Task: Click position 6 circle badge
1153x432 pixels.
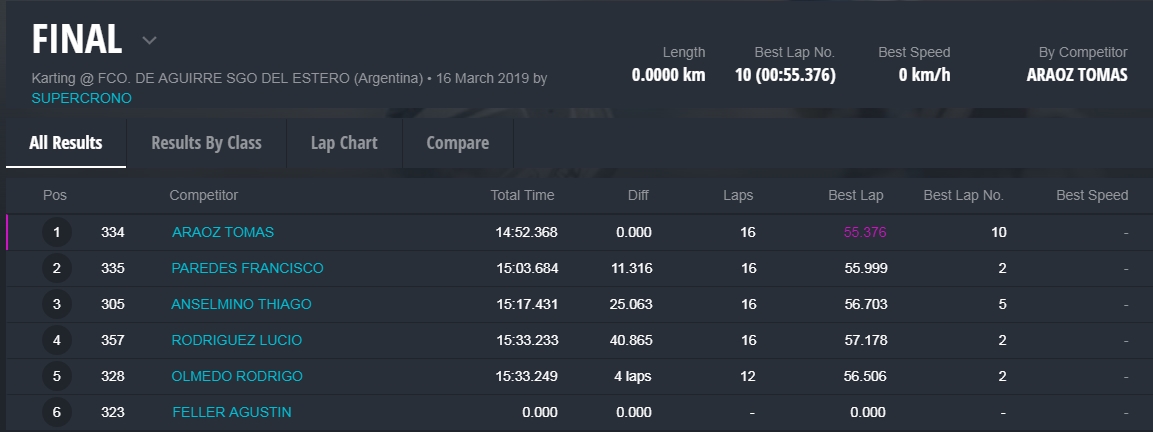Action: (x=57, y=412)
